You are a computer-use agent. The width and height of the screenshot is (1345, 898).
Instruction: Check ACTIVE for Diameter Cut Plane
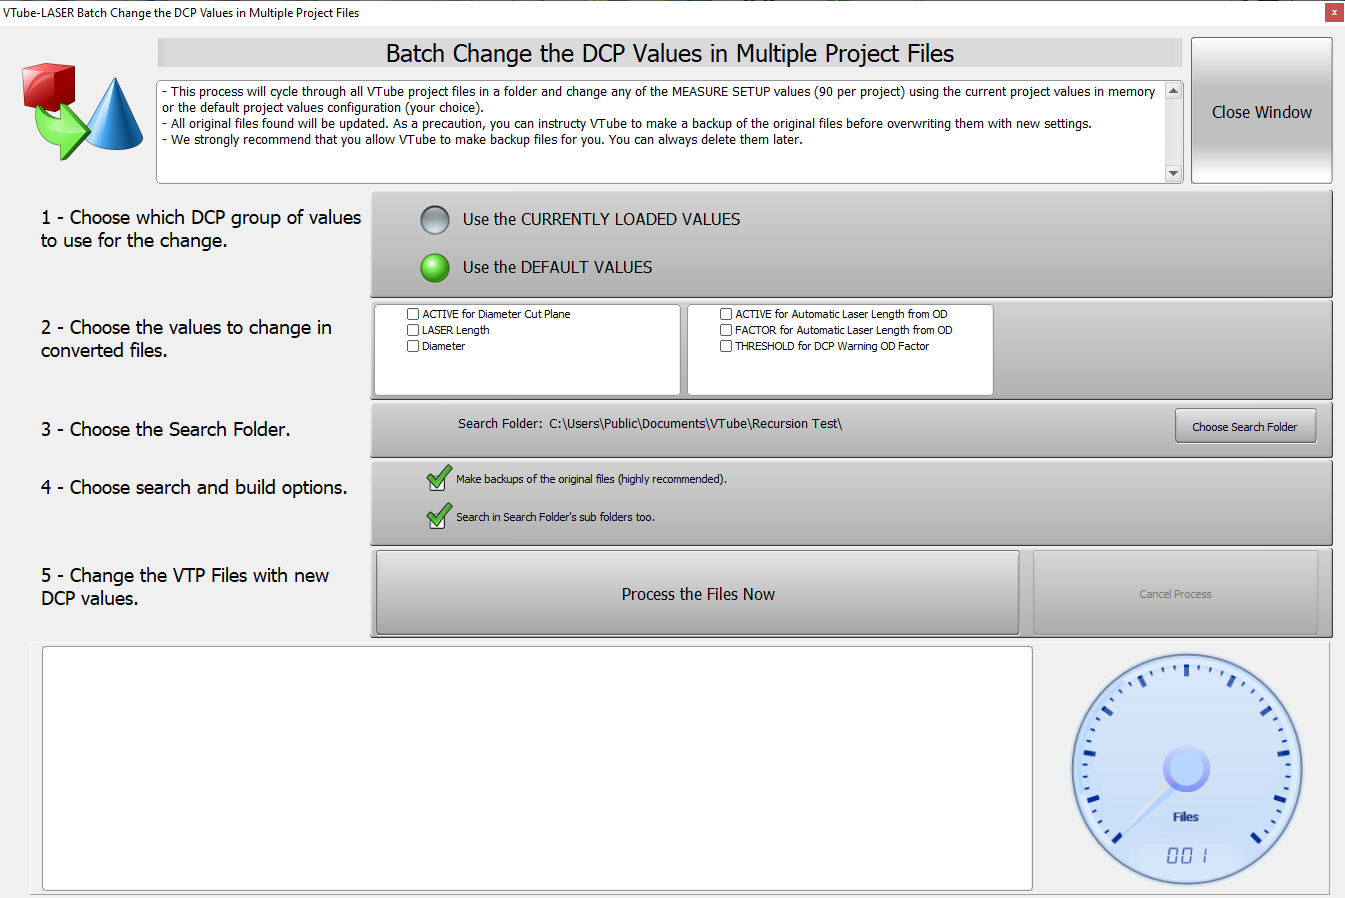click(413, 314)
